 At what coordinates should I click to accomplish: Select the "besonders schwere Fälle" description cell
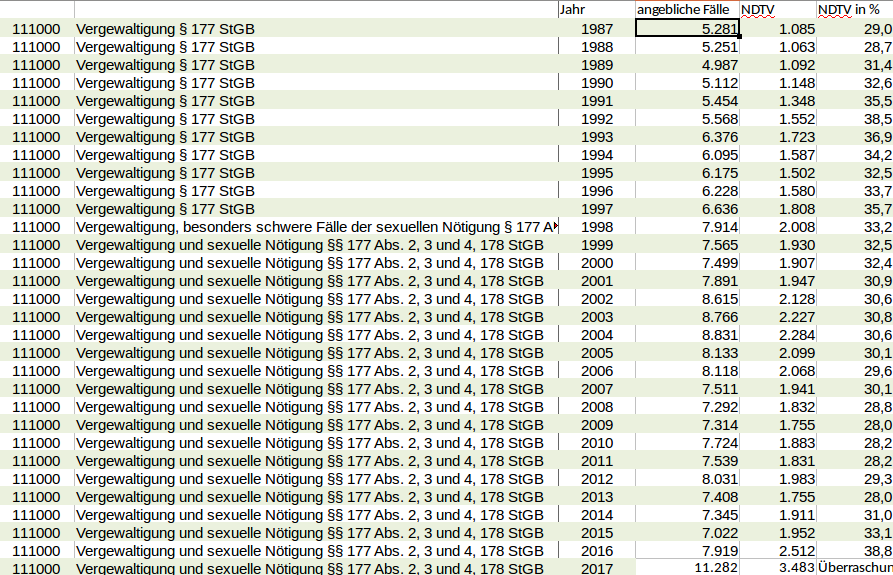coord(315,227)
